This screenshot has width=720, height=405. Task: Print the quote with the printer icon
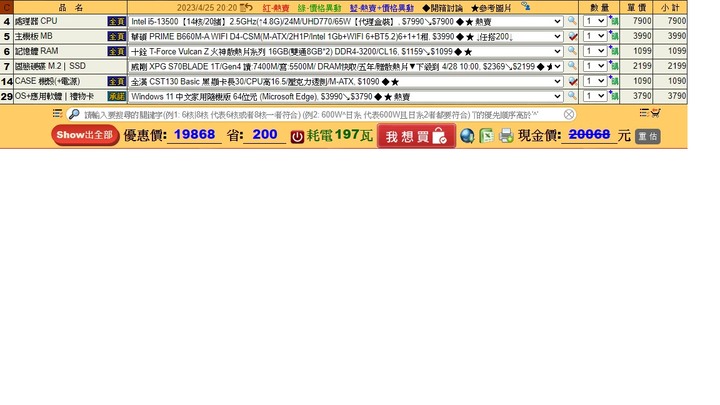tap(506, 136)
